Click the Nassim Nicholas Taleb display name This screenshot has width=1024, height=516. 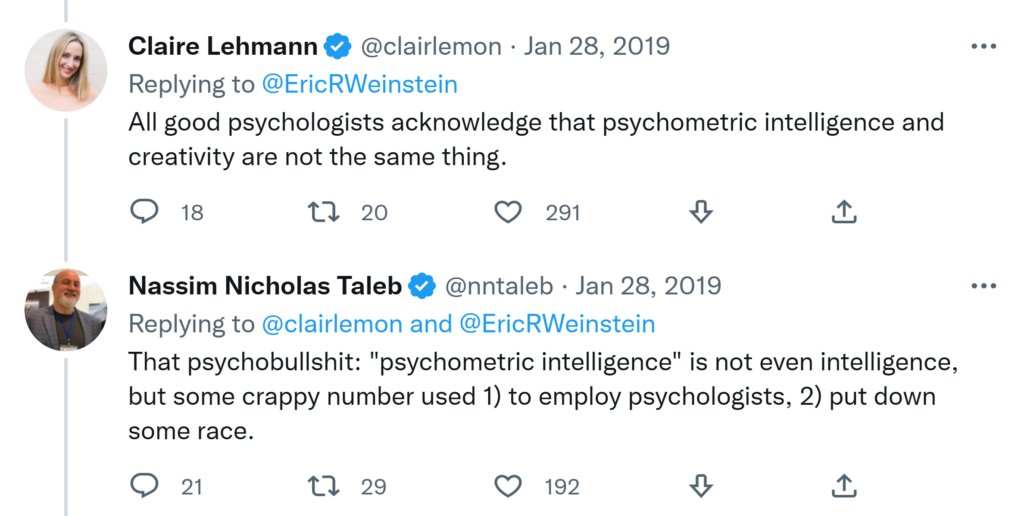tap(265, 286)
